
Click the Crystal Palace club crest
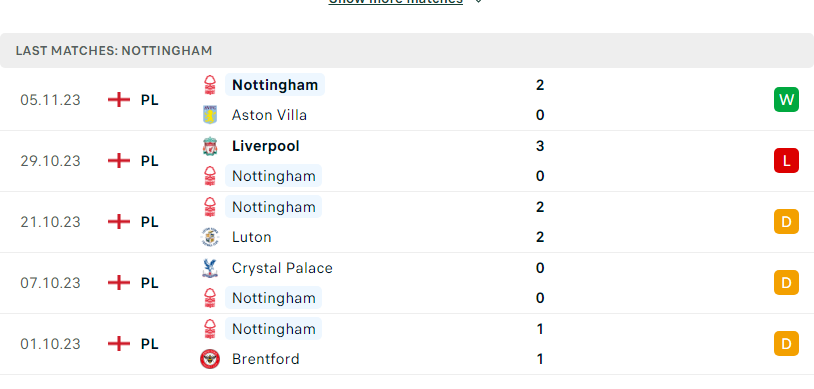pos(210,268)
